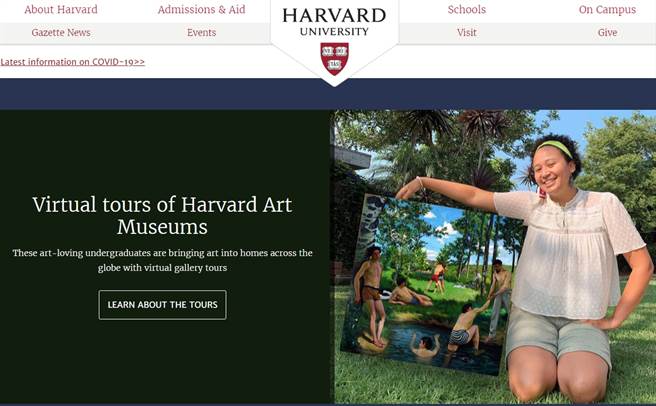
Task: Click the art-loving undergraduates description text
Action: [x=162, y=260]
